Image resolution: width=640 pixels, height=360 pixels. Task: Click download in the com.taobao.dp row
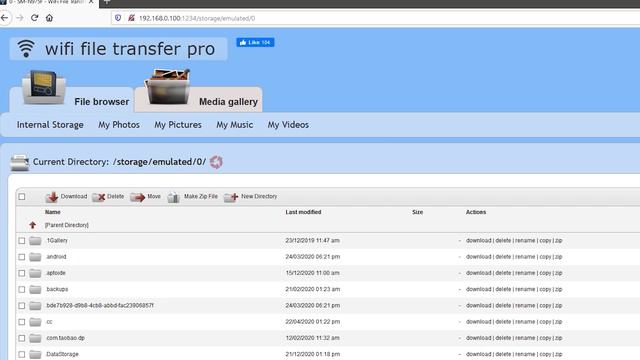click(479, 338)
